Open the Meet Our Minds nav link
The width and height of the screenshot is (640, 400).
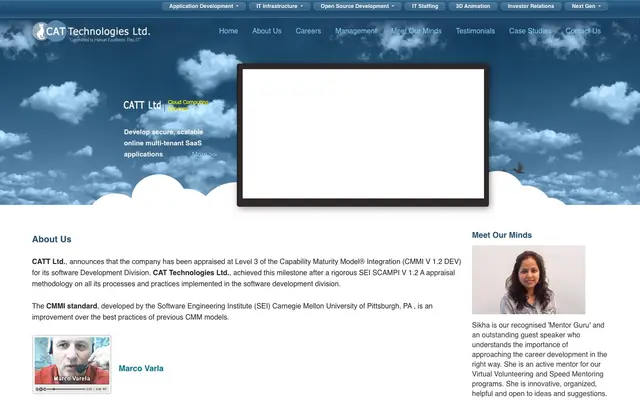point(416,31)
